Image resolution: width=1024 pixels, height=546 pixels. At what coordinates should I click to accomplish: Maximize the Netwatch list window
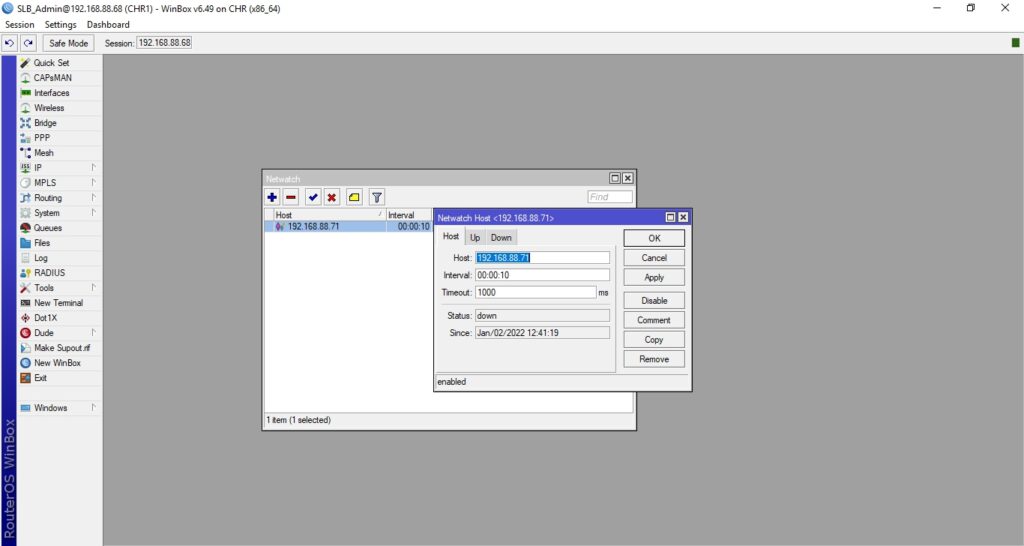click(x=615, y=178)
